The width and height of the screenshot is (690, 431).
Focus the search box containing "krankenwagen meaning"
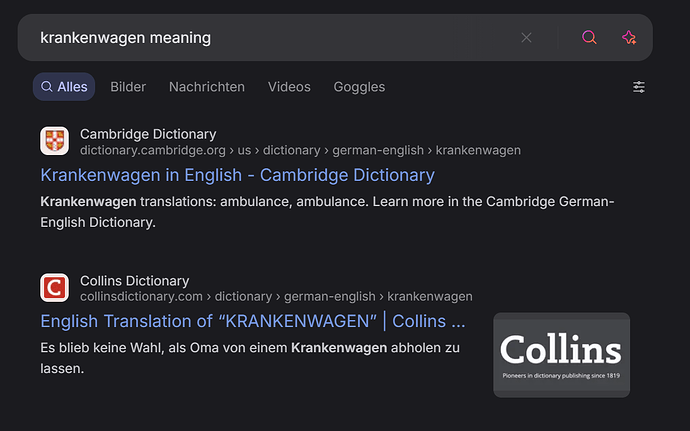(x=270, y=38)
